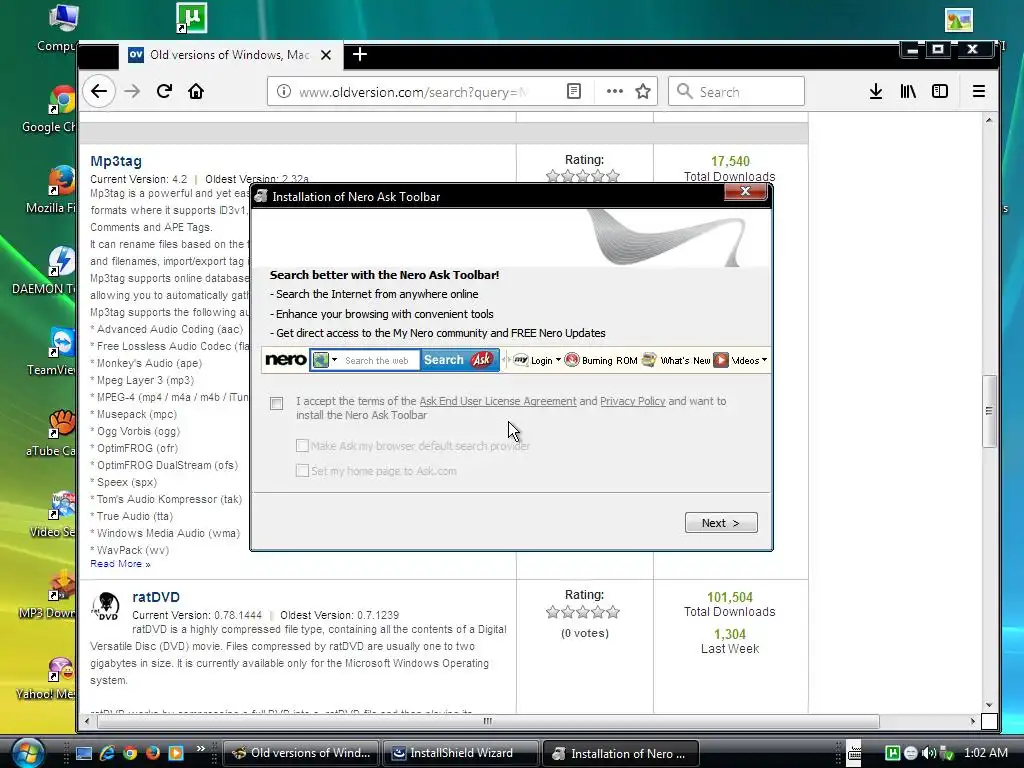Screen dimensions: 1024x768
Task: Click the taskbar clock showing 1:02 AM
Action: [985, 753]
